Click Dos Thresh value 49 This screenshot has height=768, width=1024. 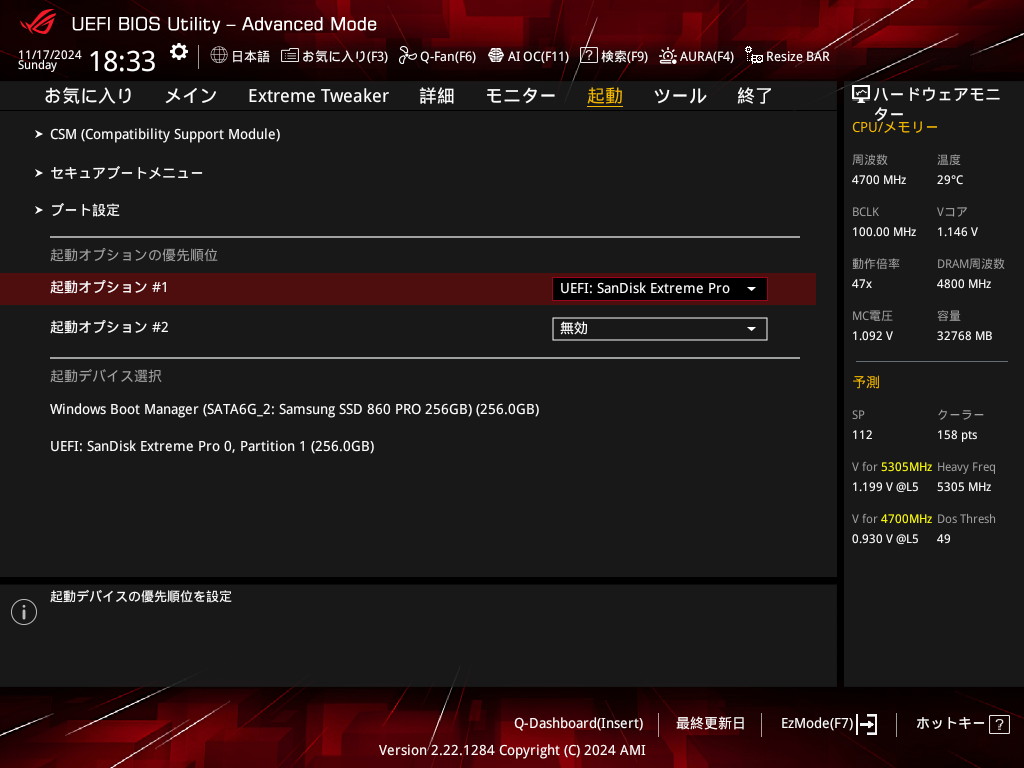pos(944,539)
